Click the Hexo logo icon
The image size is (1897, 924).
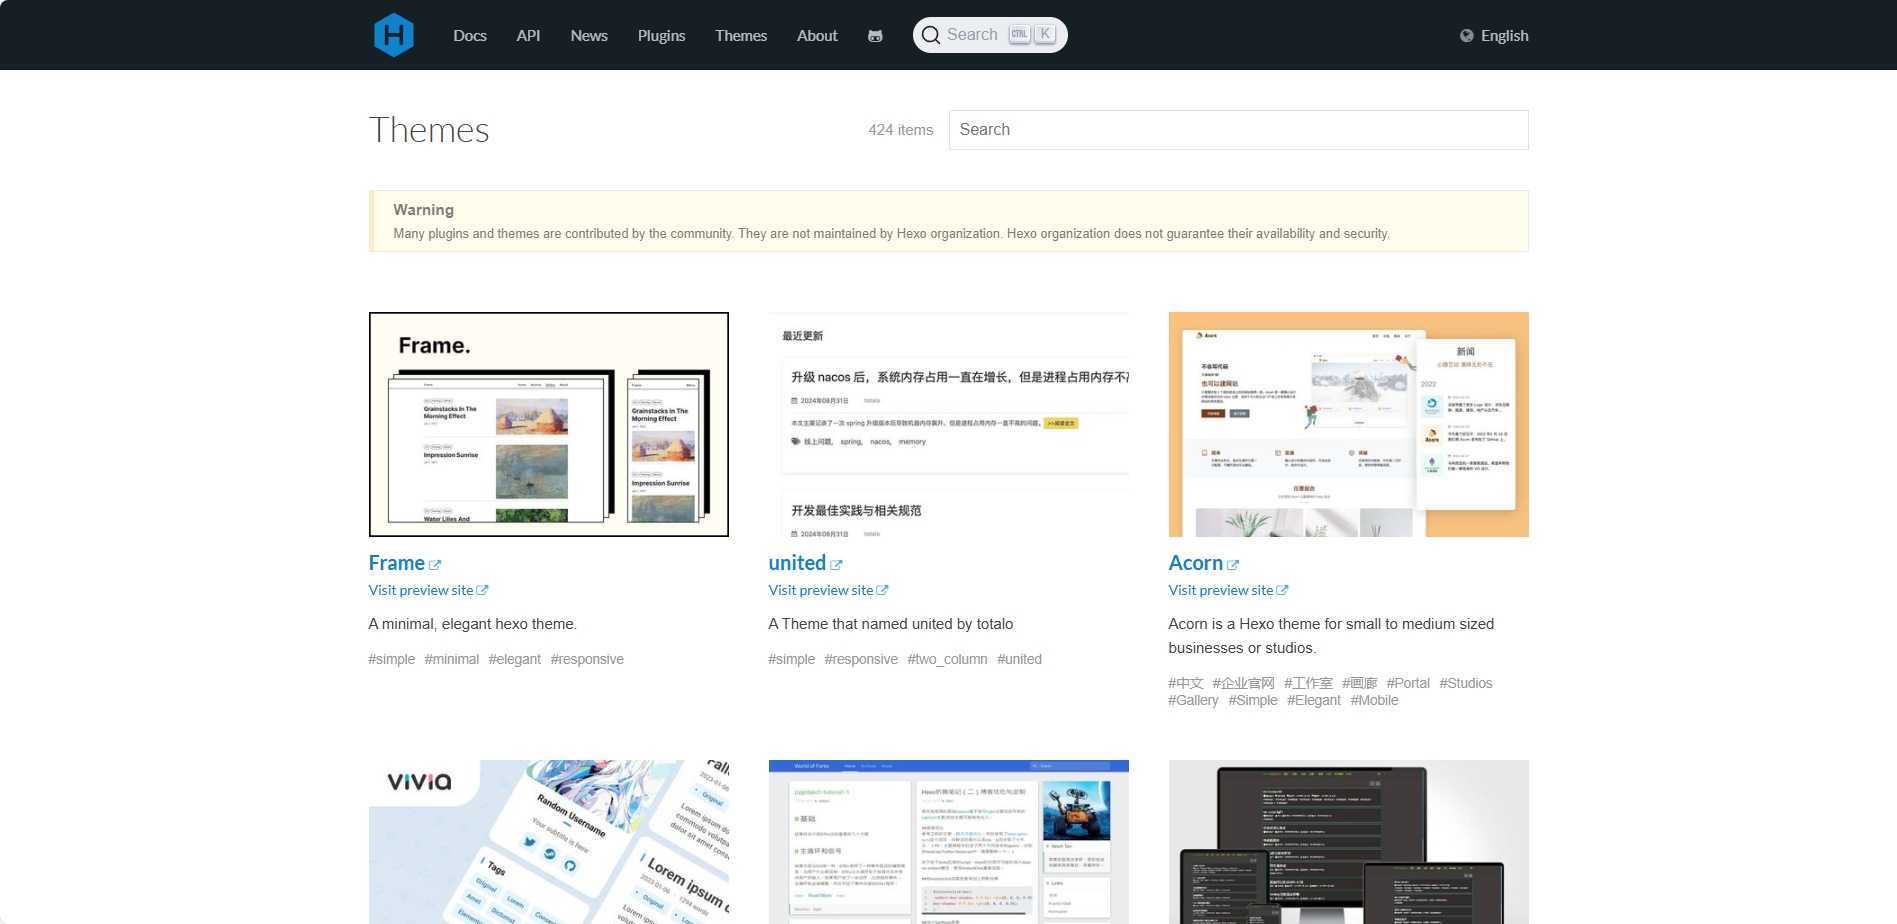point(393,35)
